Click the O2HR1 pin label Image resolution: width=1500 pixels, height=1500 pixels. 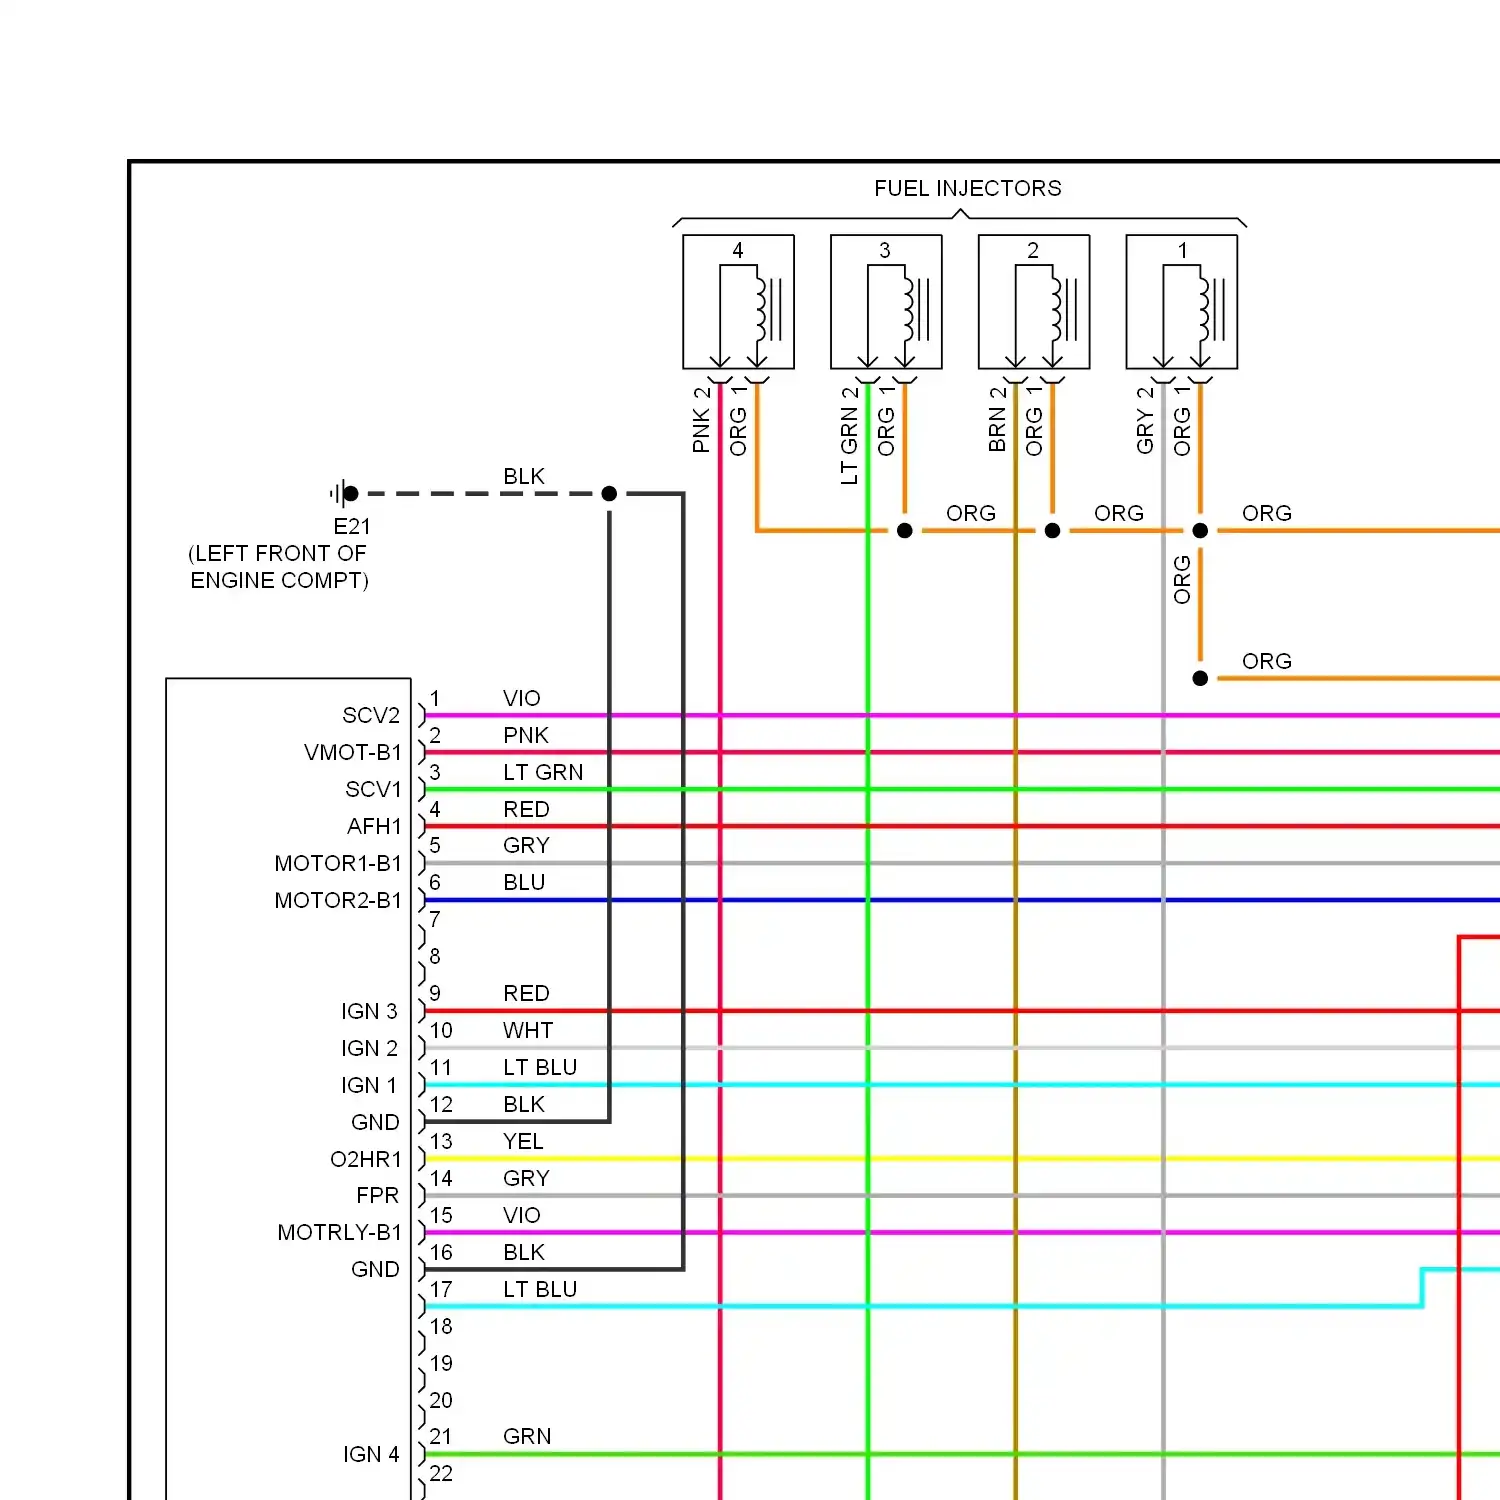coord(366,1159)
